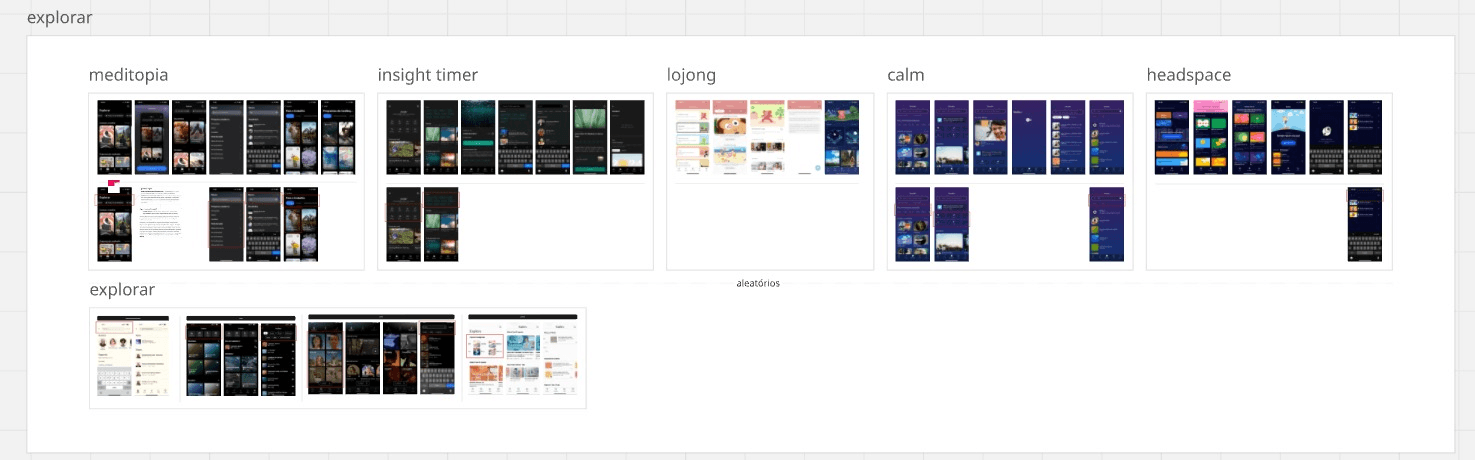Select the "lojong" frame title
1475x460 pixels.
click(x=691, y=76)
